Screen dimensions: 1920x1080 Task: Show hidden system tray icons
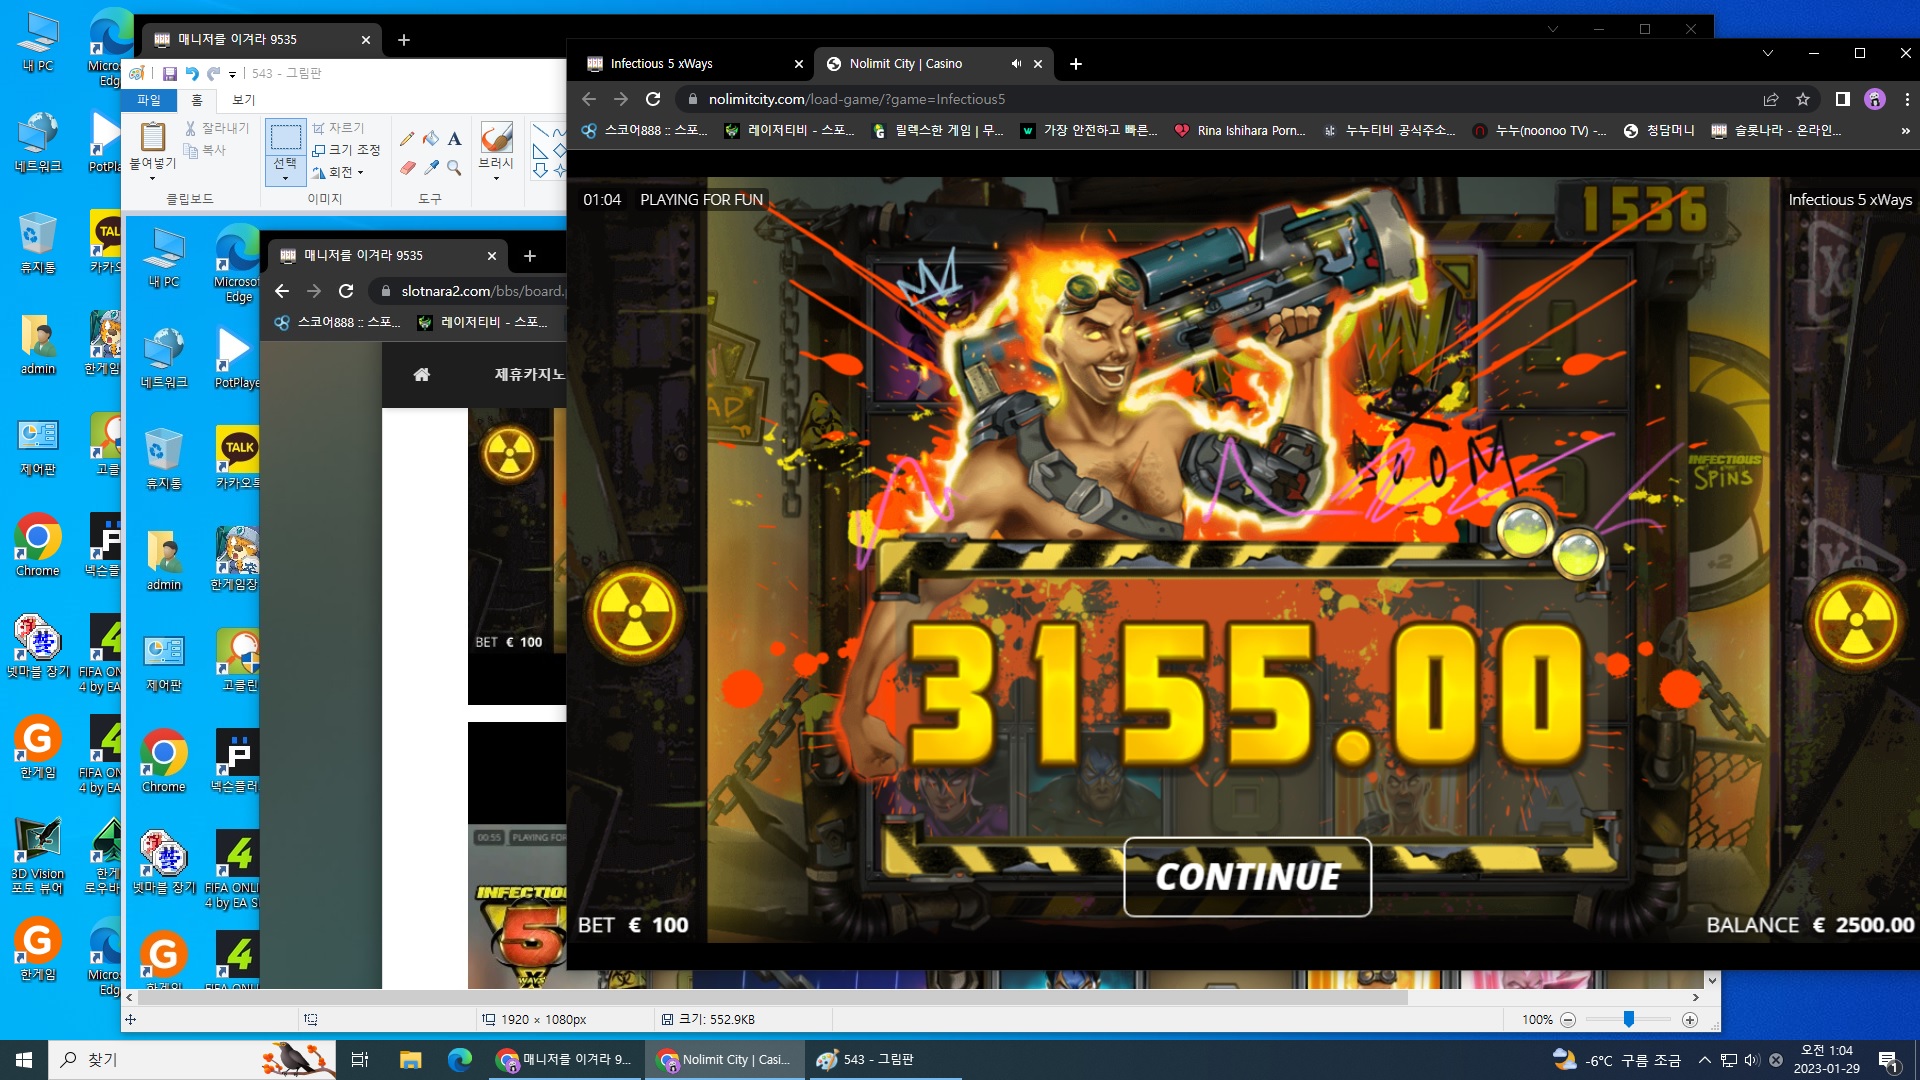(x=1704, y=1060)
